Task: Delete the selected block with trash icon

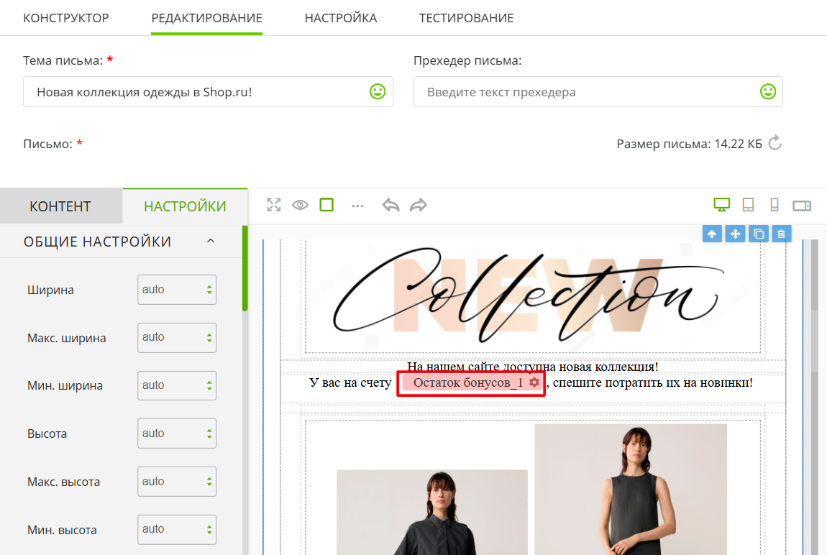Action: tap(782, 233)
